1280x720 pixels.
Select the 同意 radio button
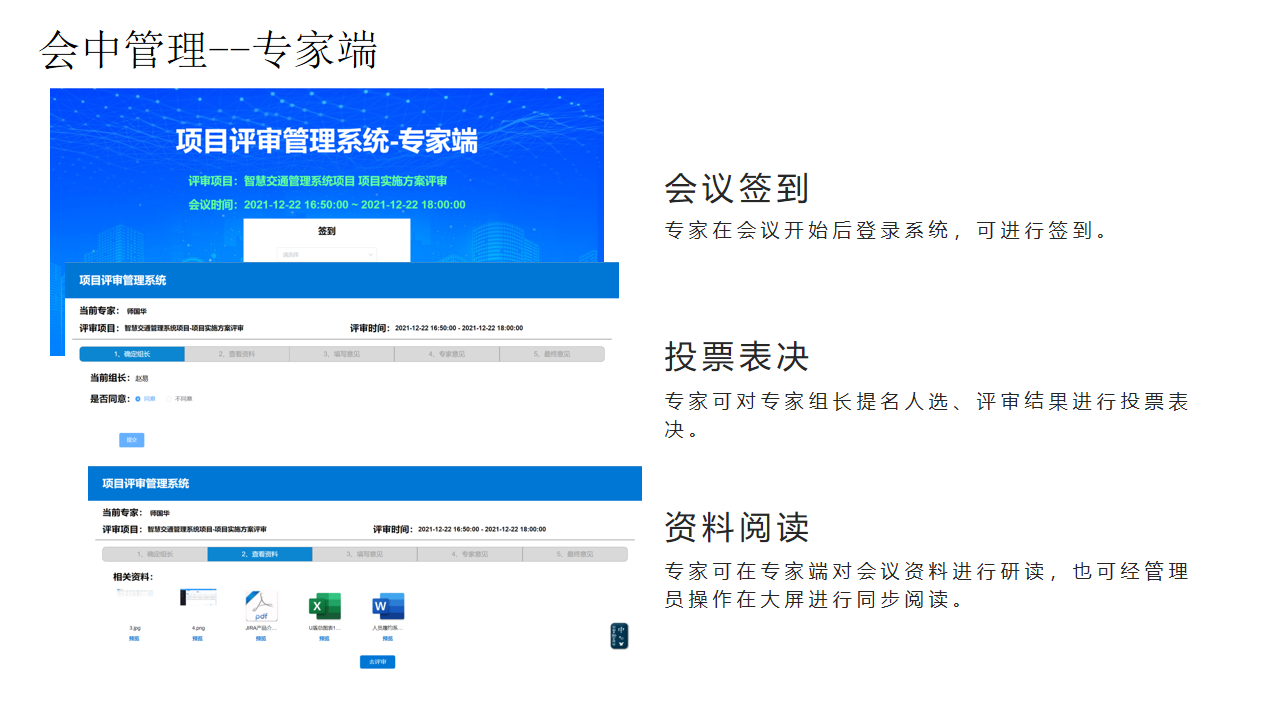138,399
